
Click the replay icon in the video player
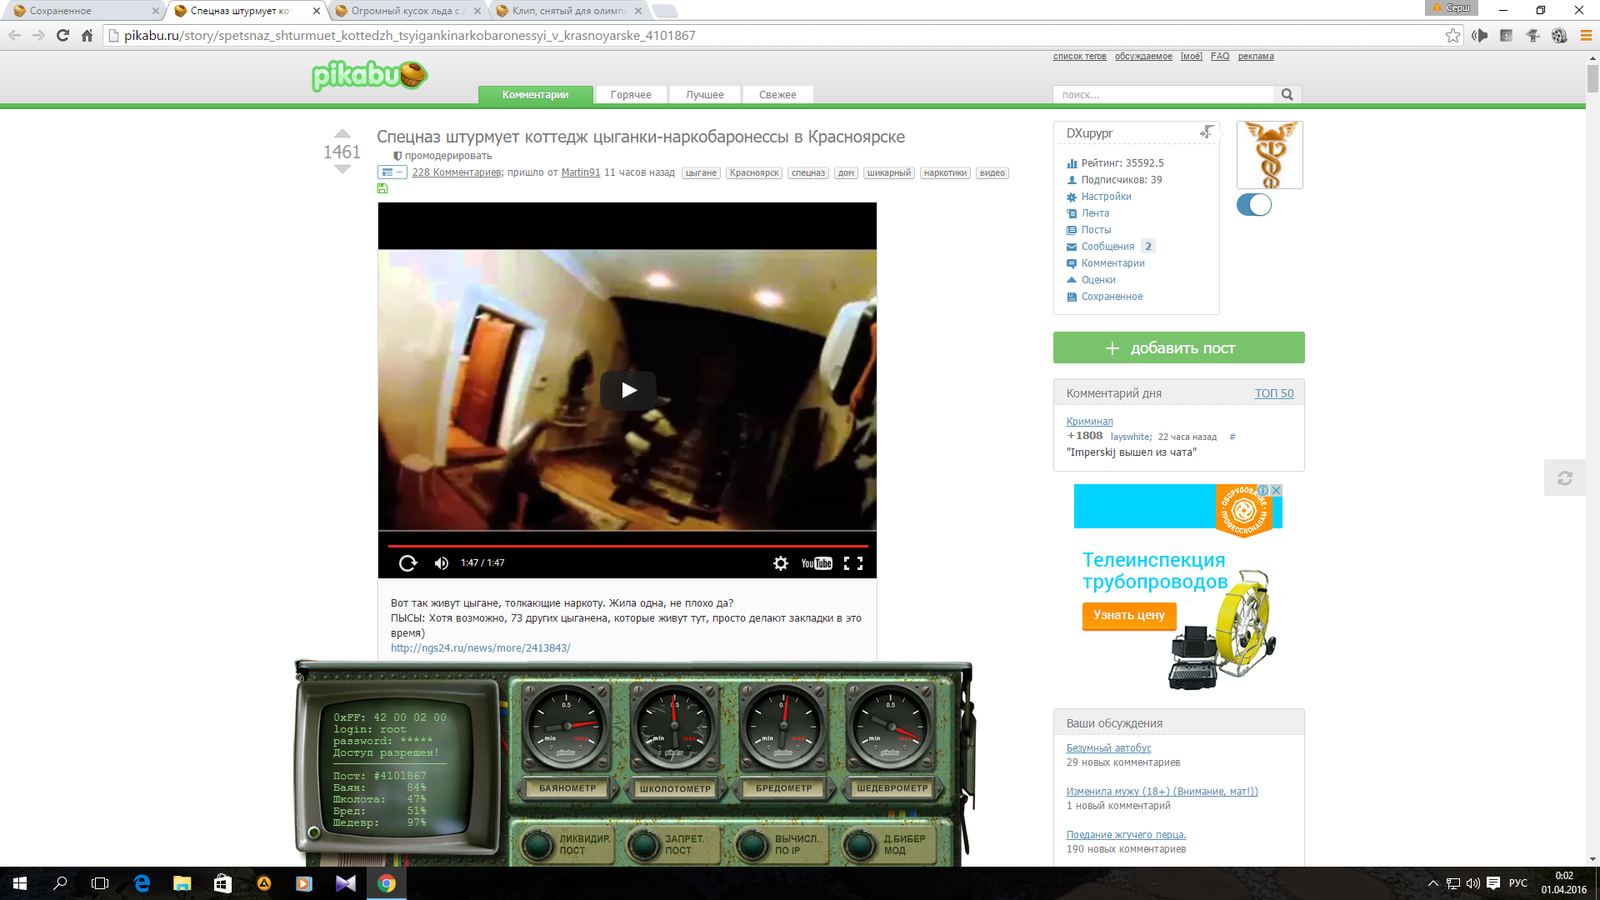tap(408, 563)
